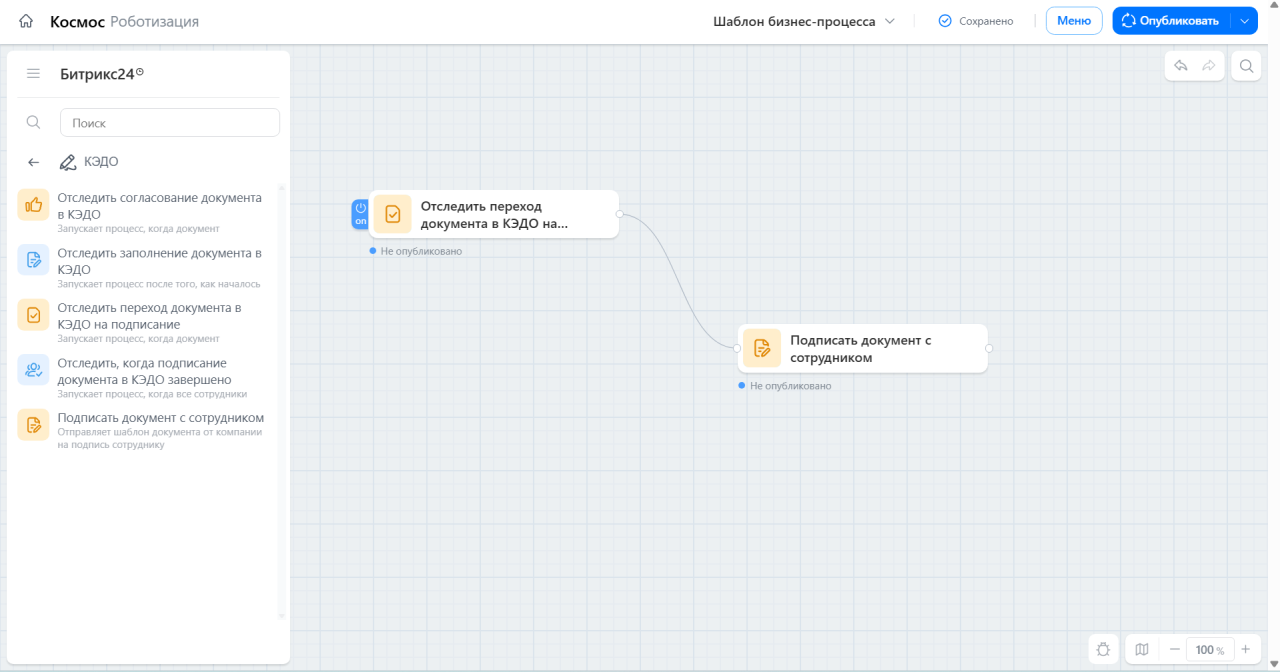The height and width of the screenshot is (672, 1280).
Task: Expand the Шаблон бизнес-процесса dropdown
Action: [804, 21]
